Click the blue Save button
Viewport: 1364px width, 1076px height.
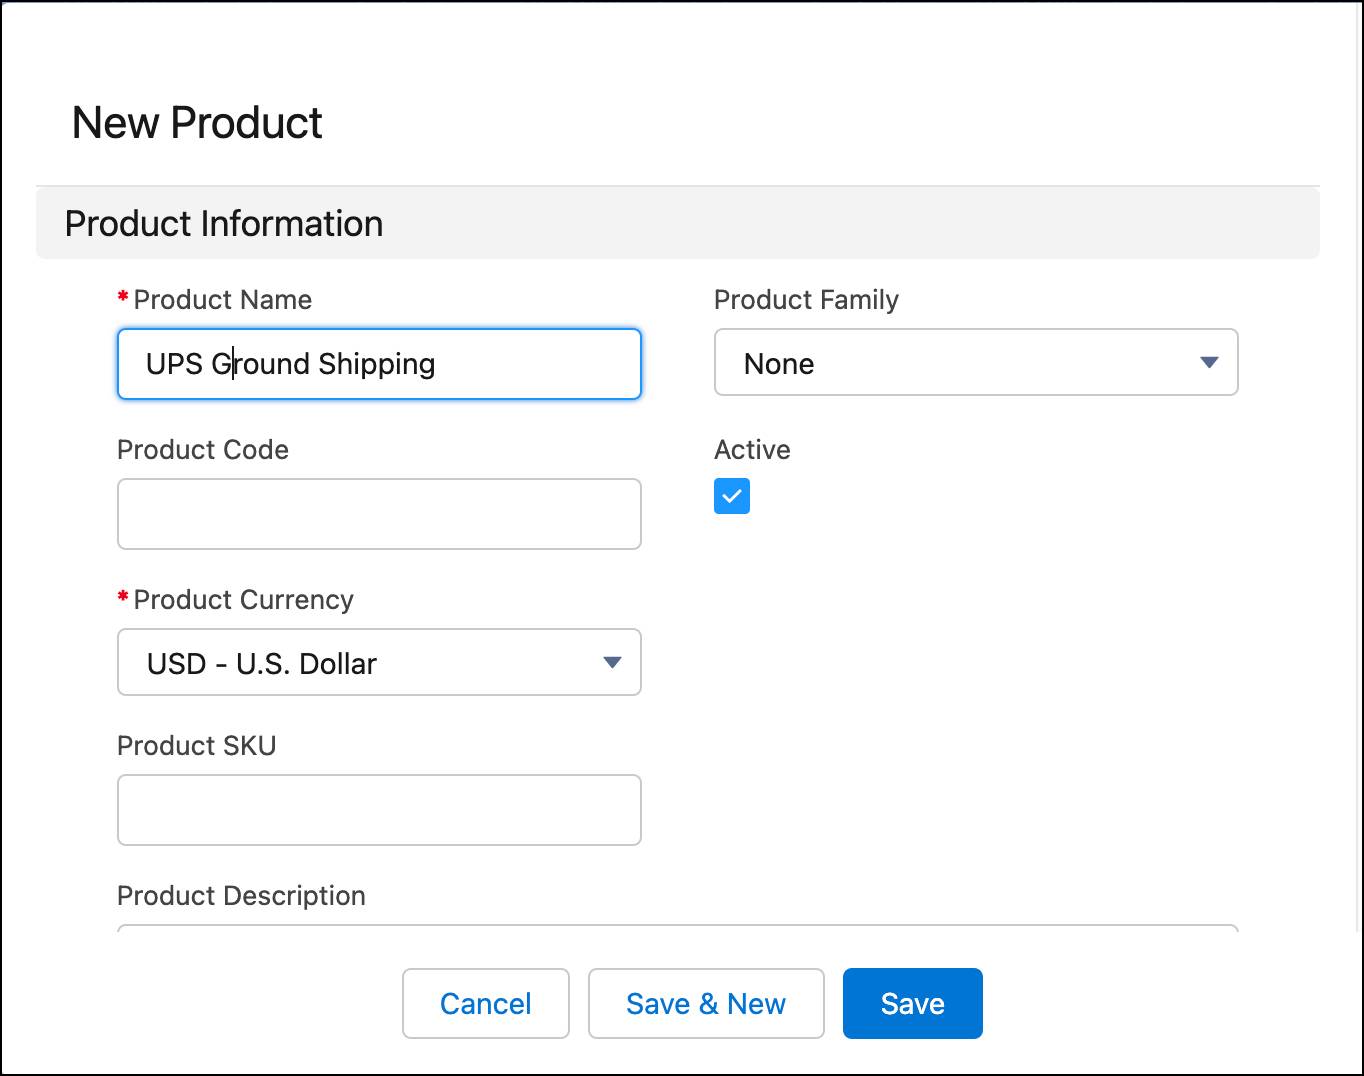[913, 1003]
